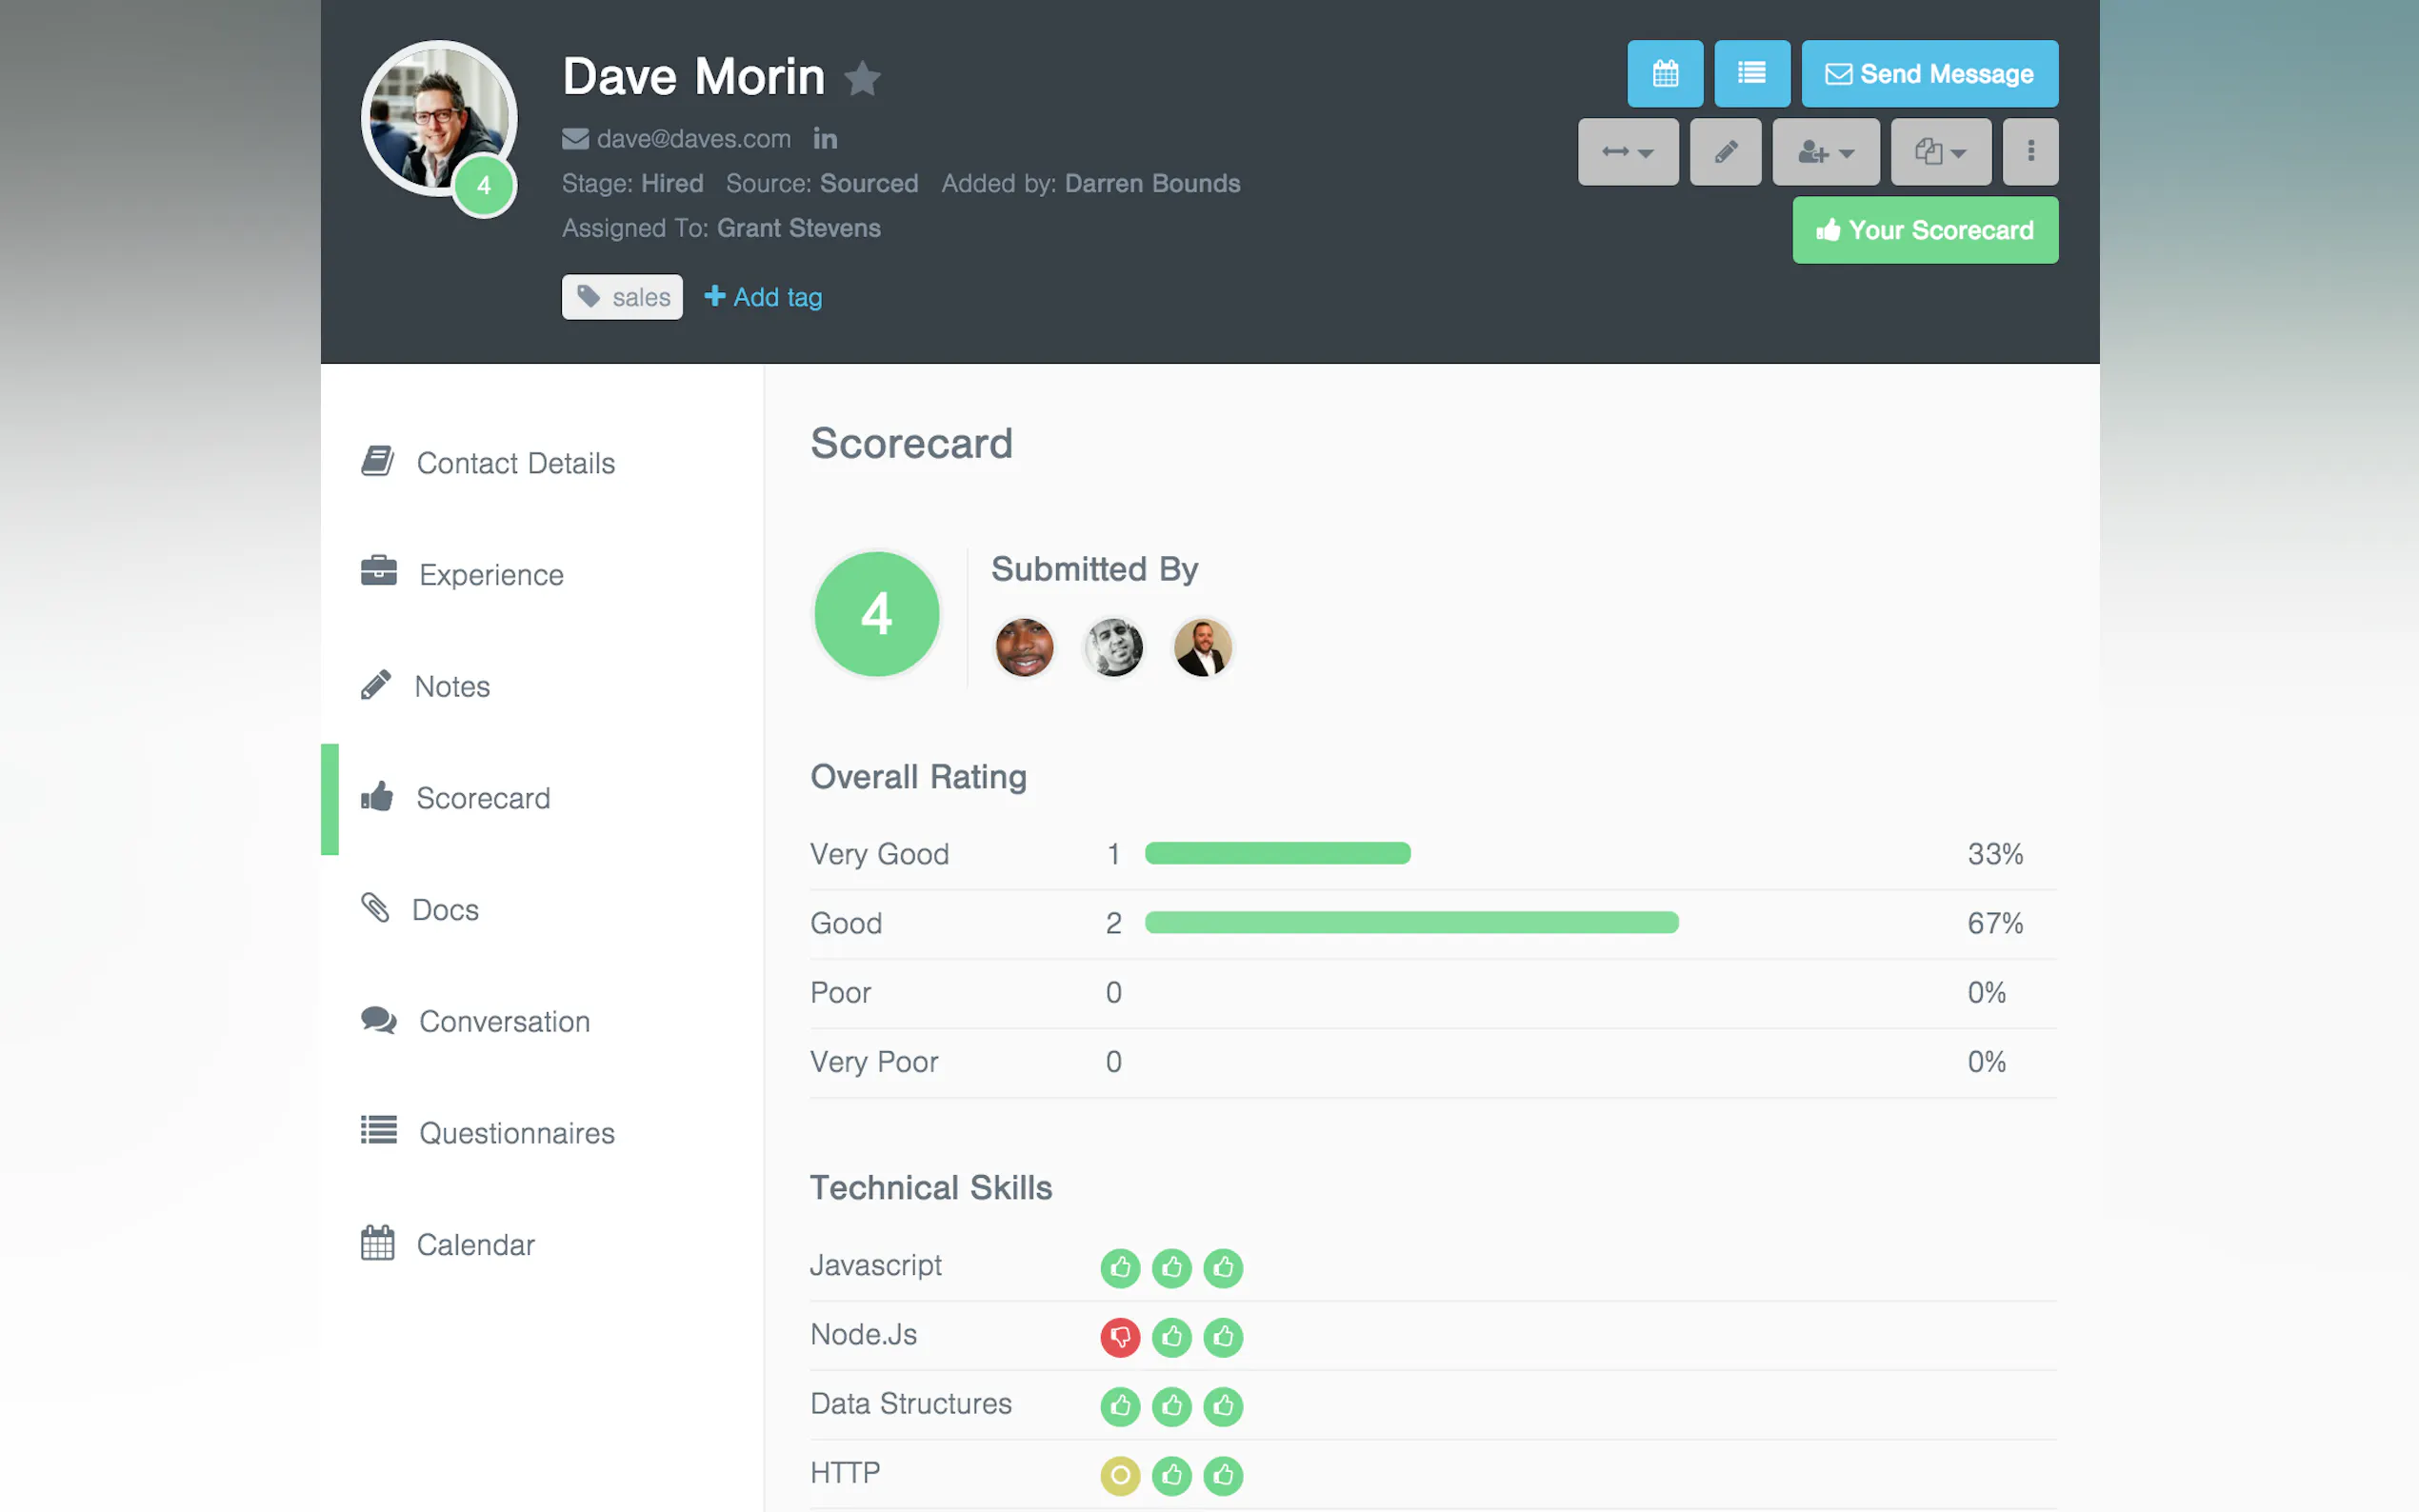Click the LinkedIn icon beside email
Viewport: 2419px width, 1512px height.
[825, 139]
